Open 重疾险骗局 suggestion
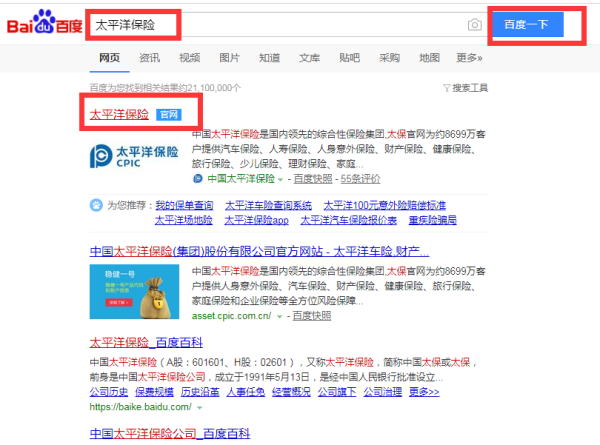Screen dimensions: 600x445 click(433, 220)
